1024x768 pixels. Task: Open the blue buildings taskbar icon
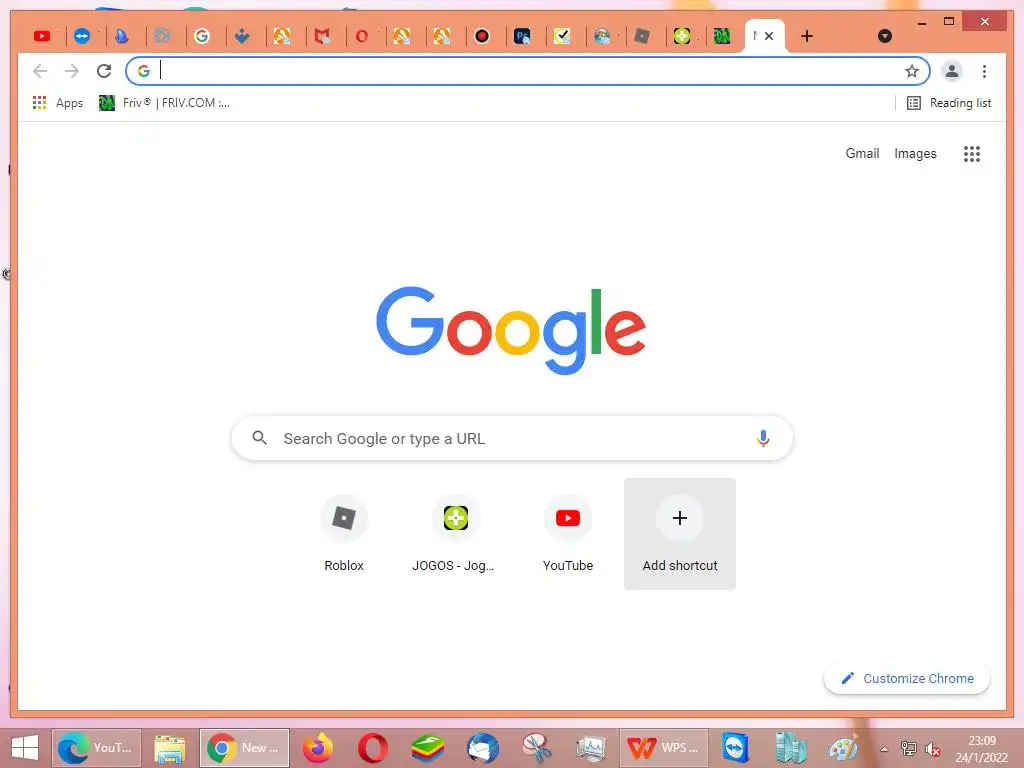(790, 748)
